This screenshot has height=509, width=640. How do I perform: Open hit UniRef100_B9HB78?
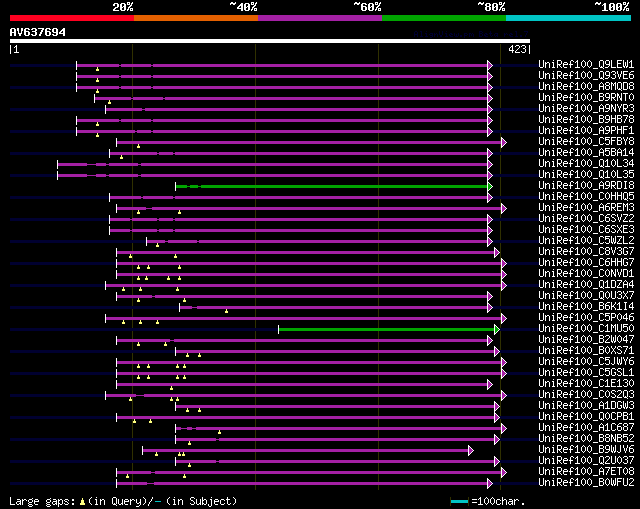(586, 120)
